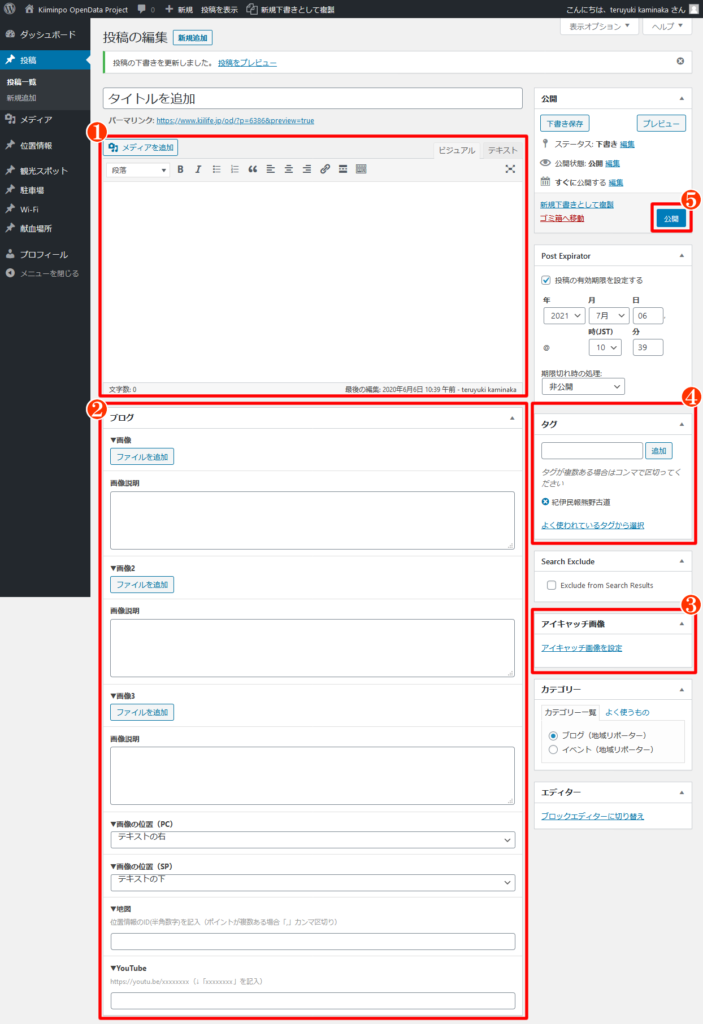Remove the 紀伊民報熊野古道 tag
This screenshot has height=1024, width=703.
pos(545,501)
